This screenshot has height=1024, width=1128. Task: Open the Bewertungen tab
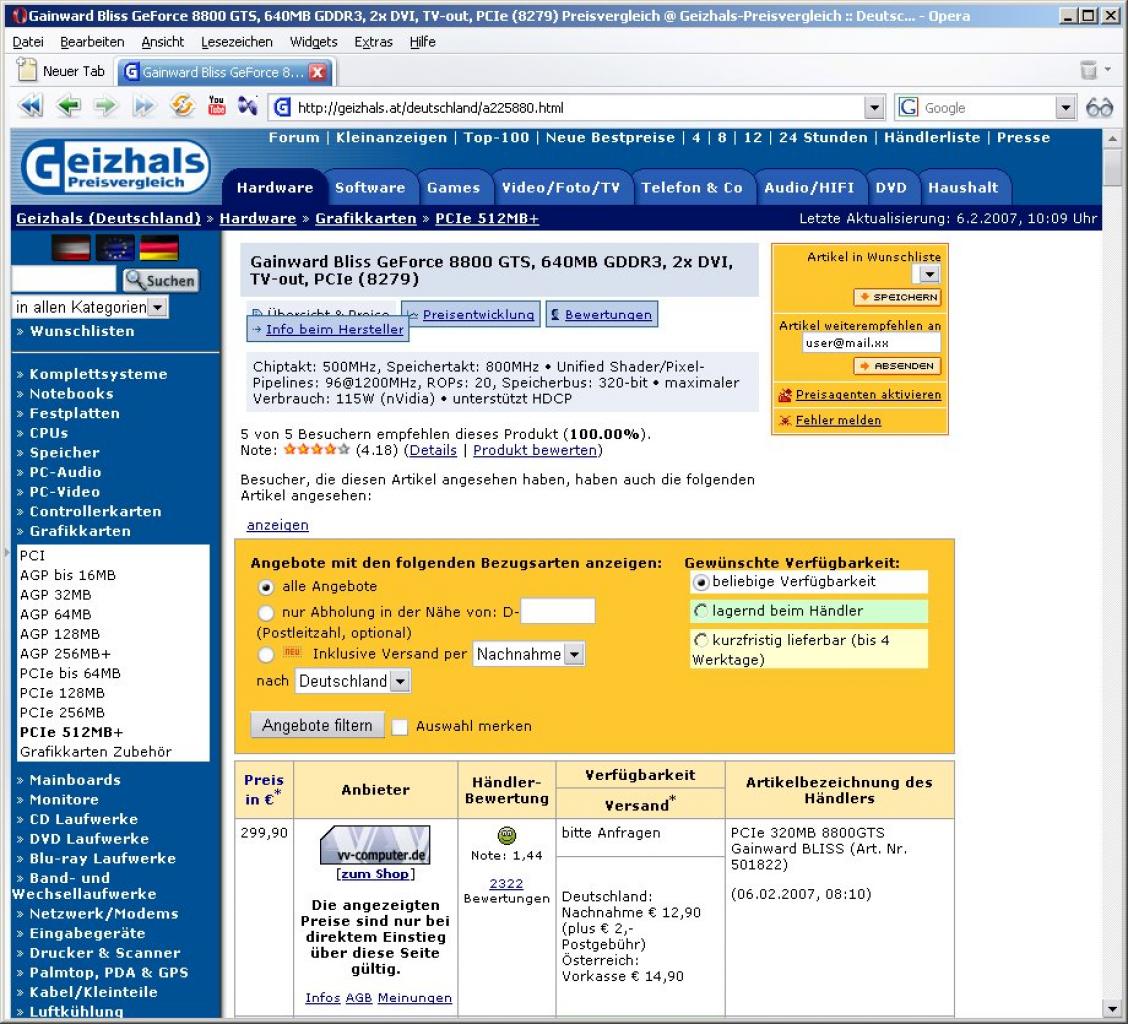[x=601, y=314]
